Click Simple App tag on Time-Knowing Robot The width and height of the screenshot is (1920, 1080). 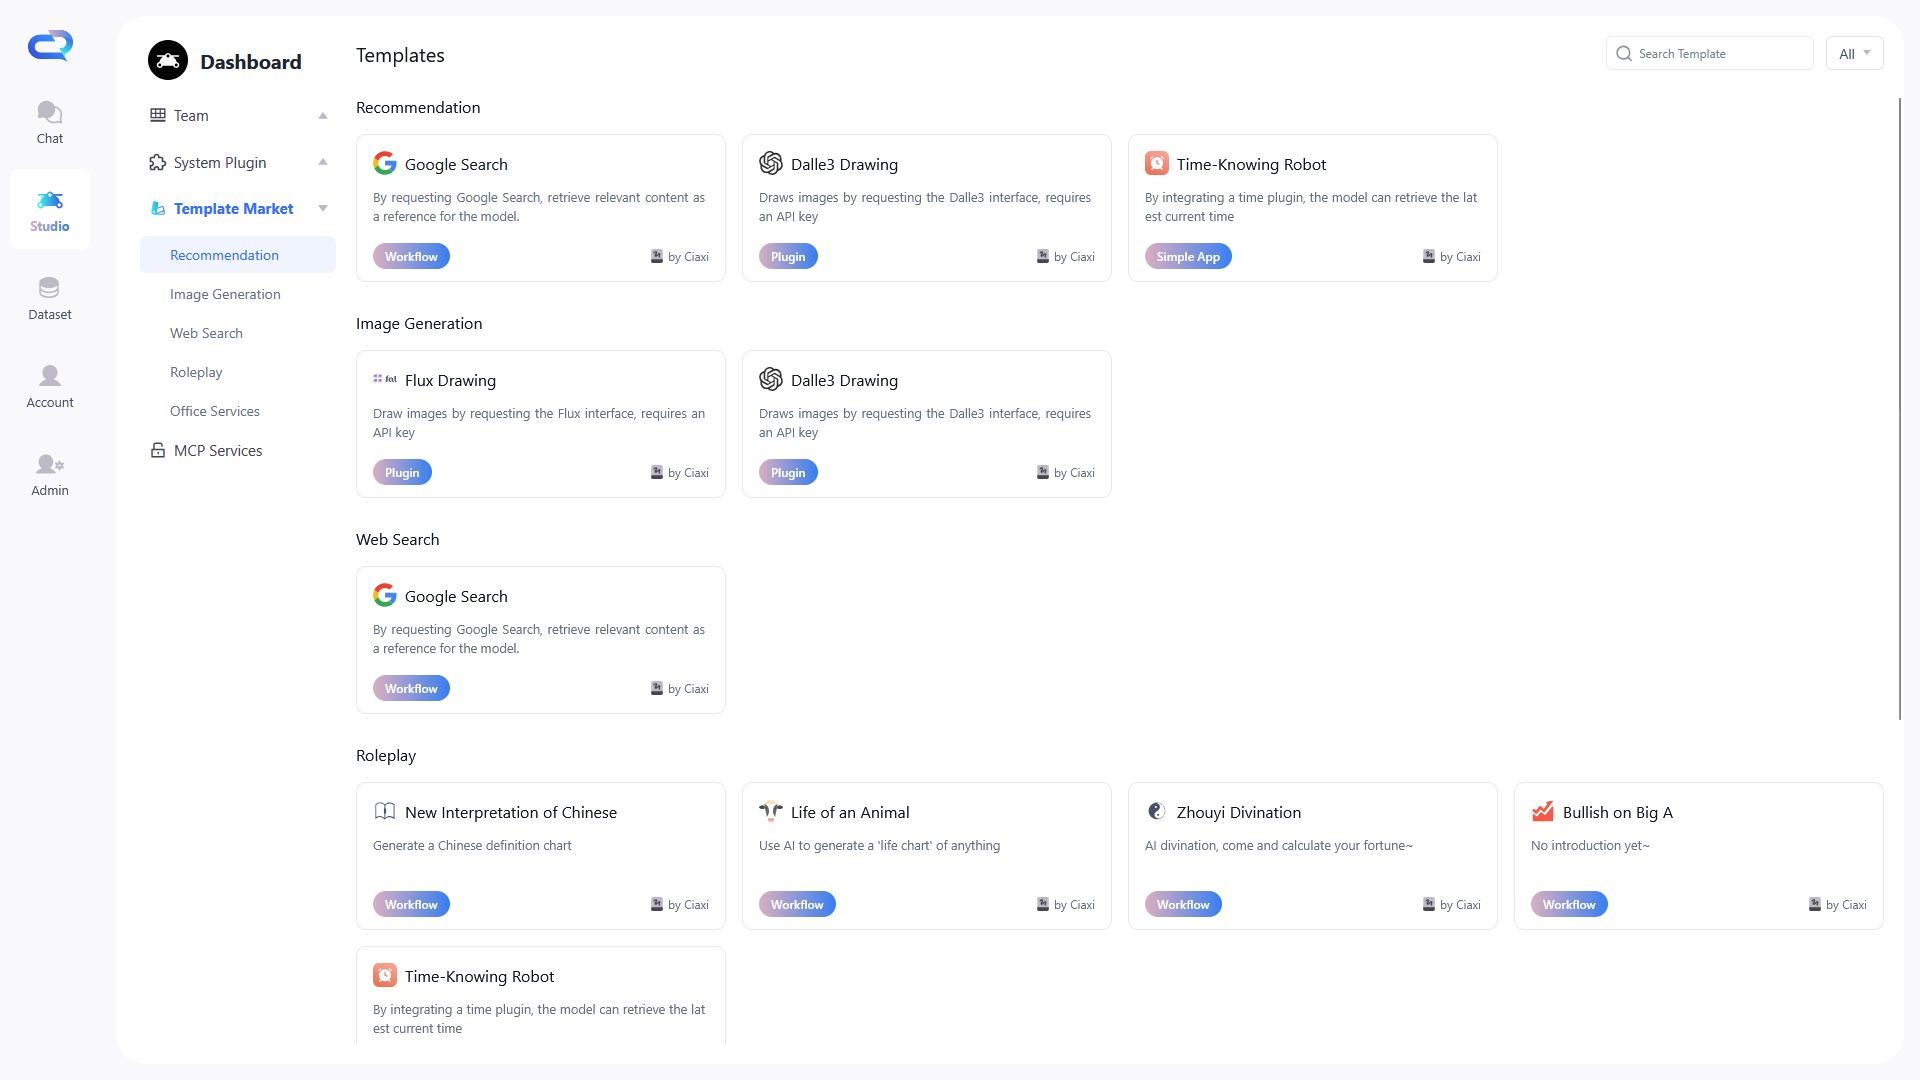click(1188, 257)
